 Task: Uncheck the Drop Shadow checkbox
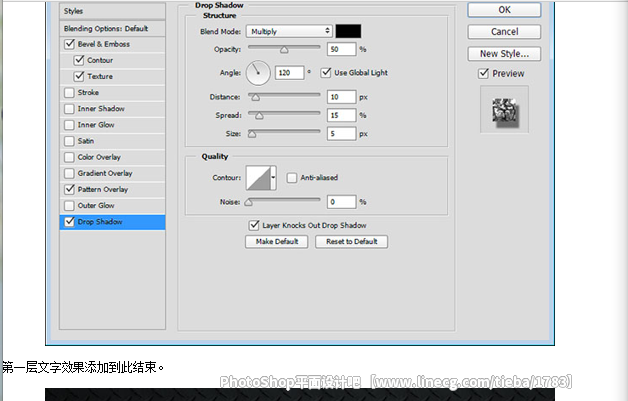tap(69, 222)
